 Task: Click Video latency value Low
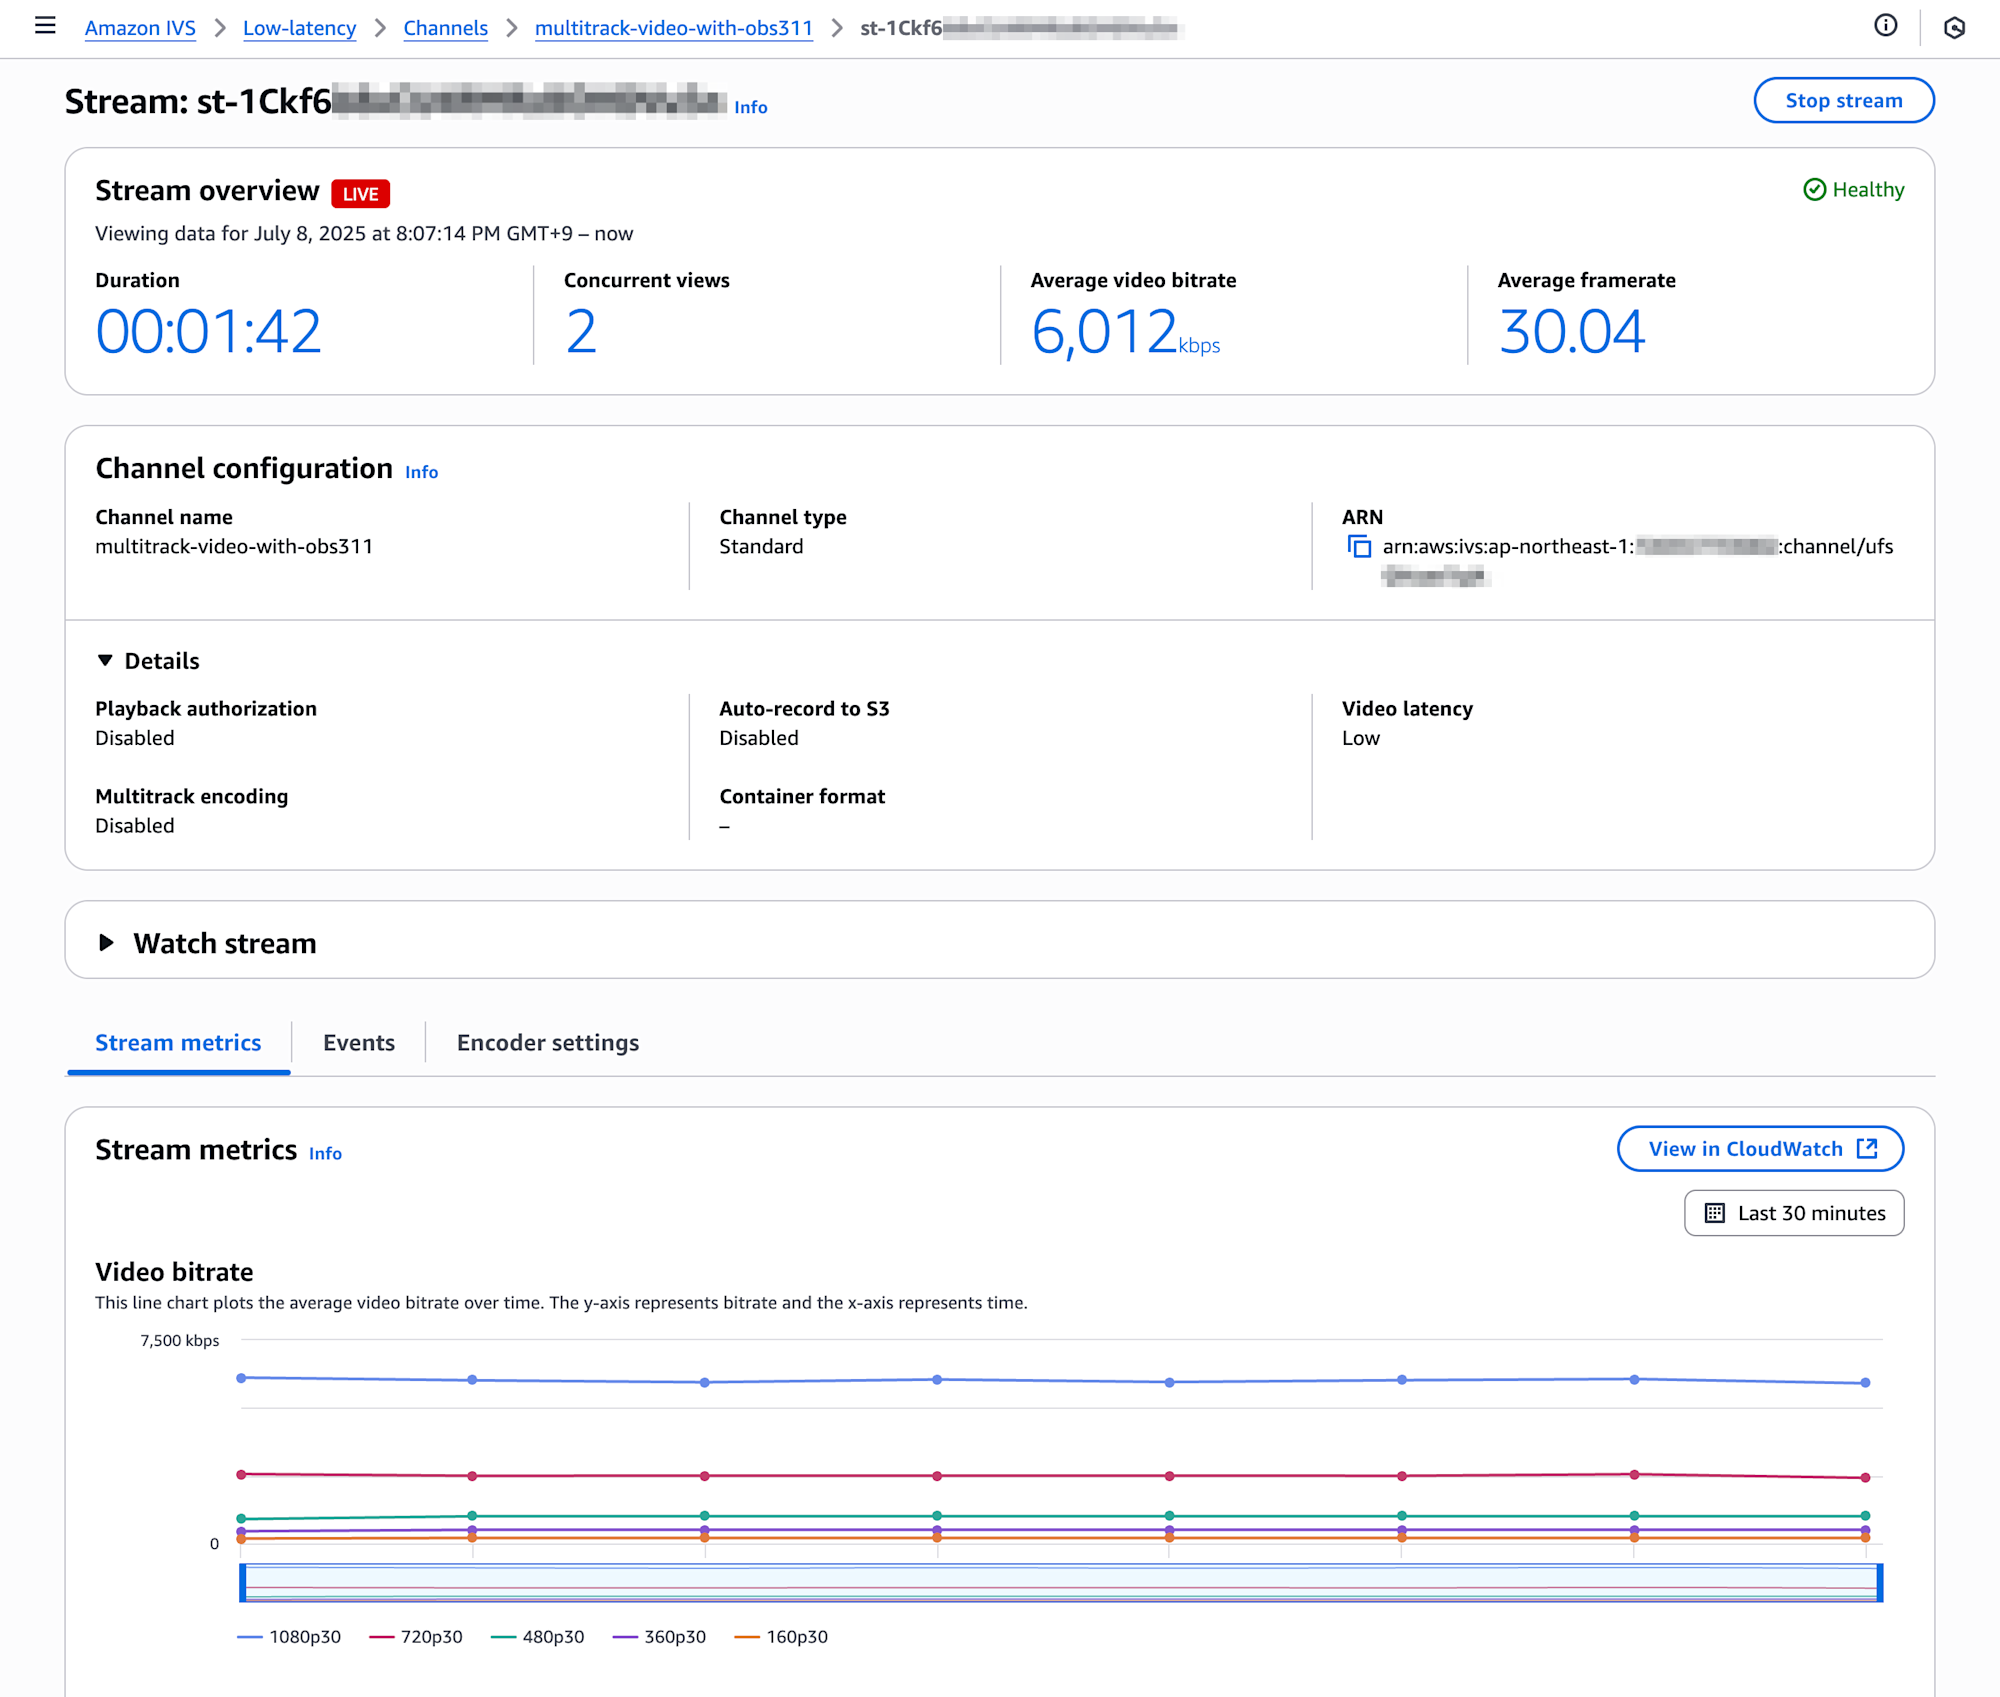(1360, 738)
